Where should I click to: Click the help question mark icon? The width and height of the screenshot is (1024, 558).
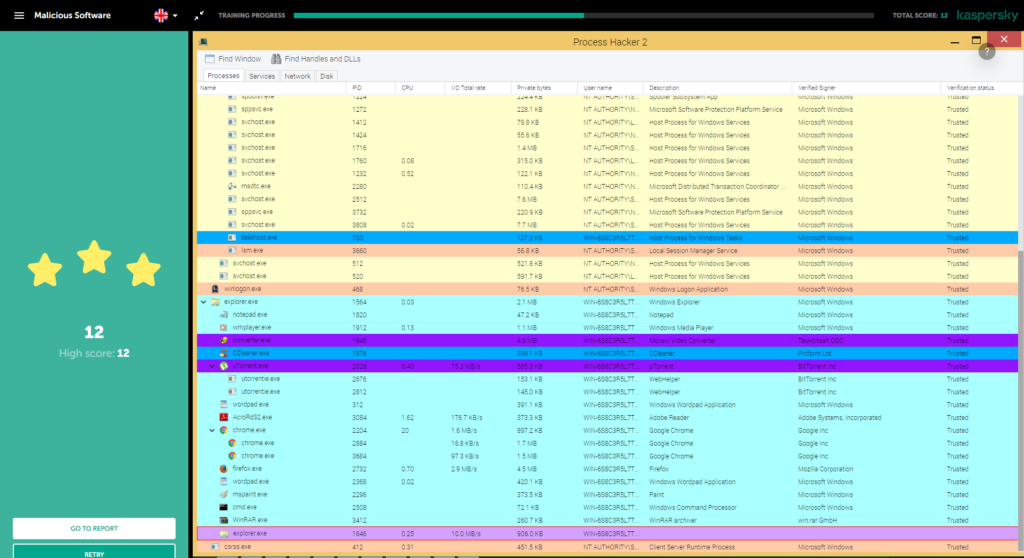(x=987, y=52)
